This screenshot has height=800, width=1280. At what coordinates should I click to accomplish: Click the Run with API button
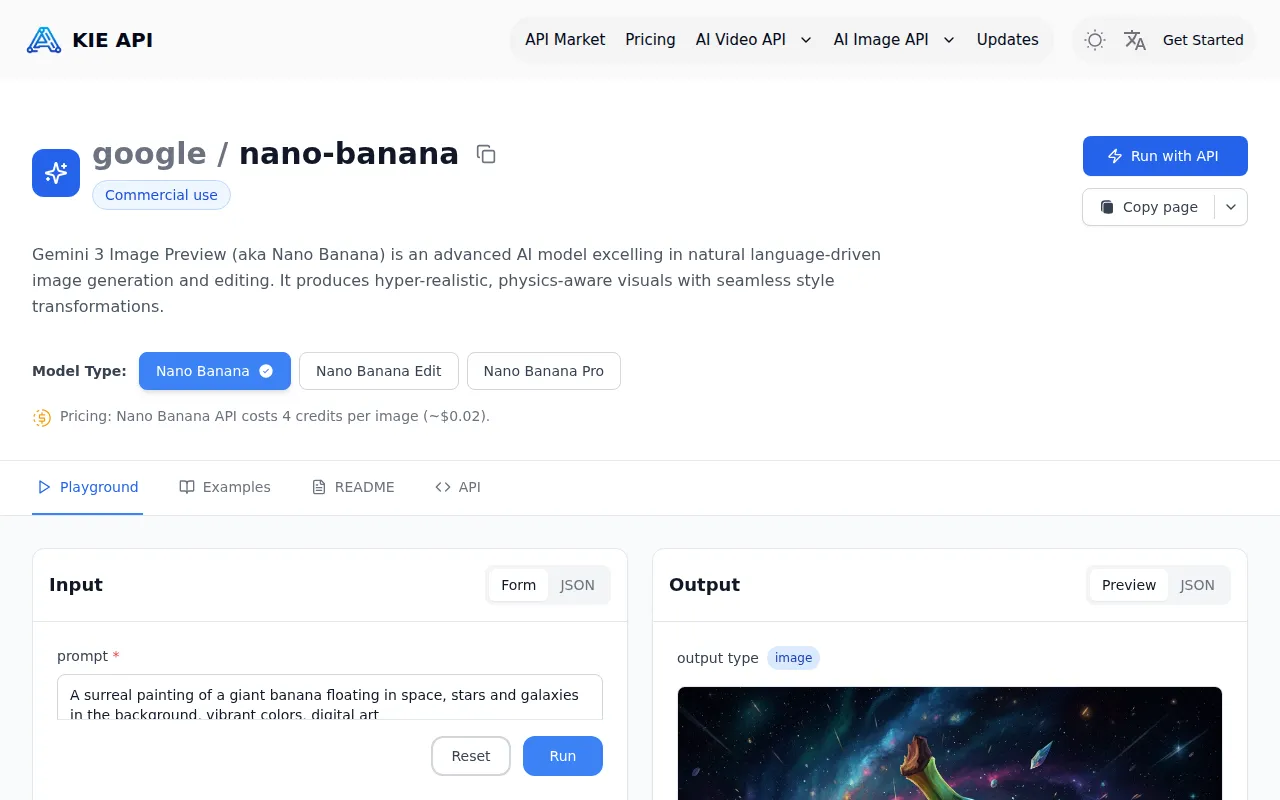(1165, 156)
